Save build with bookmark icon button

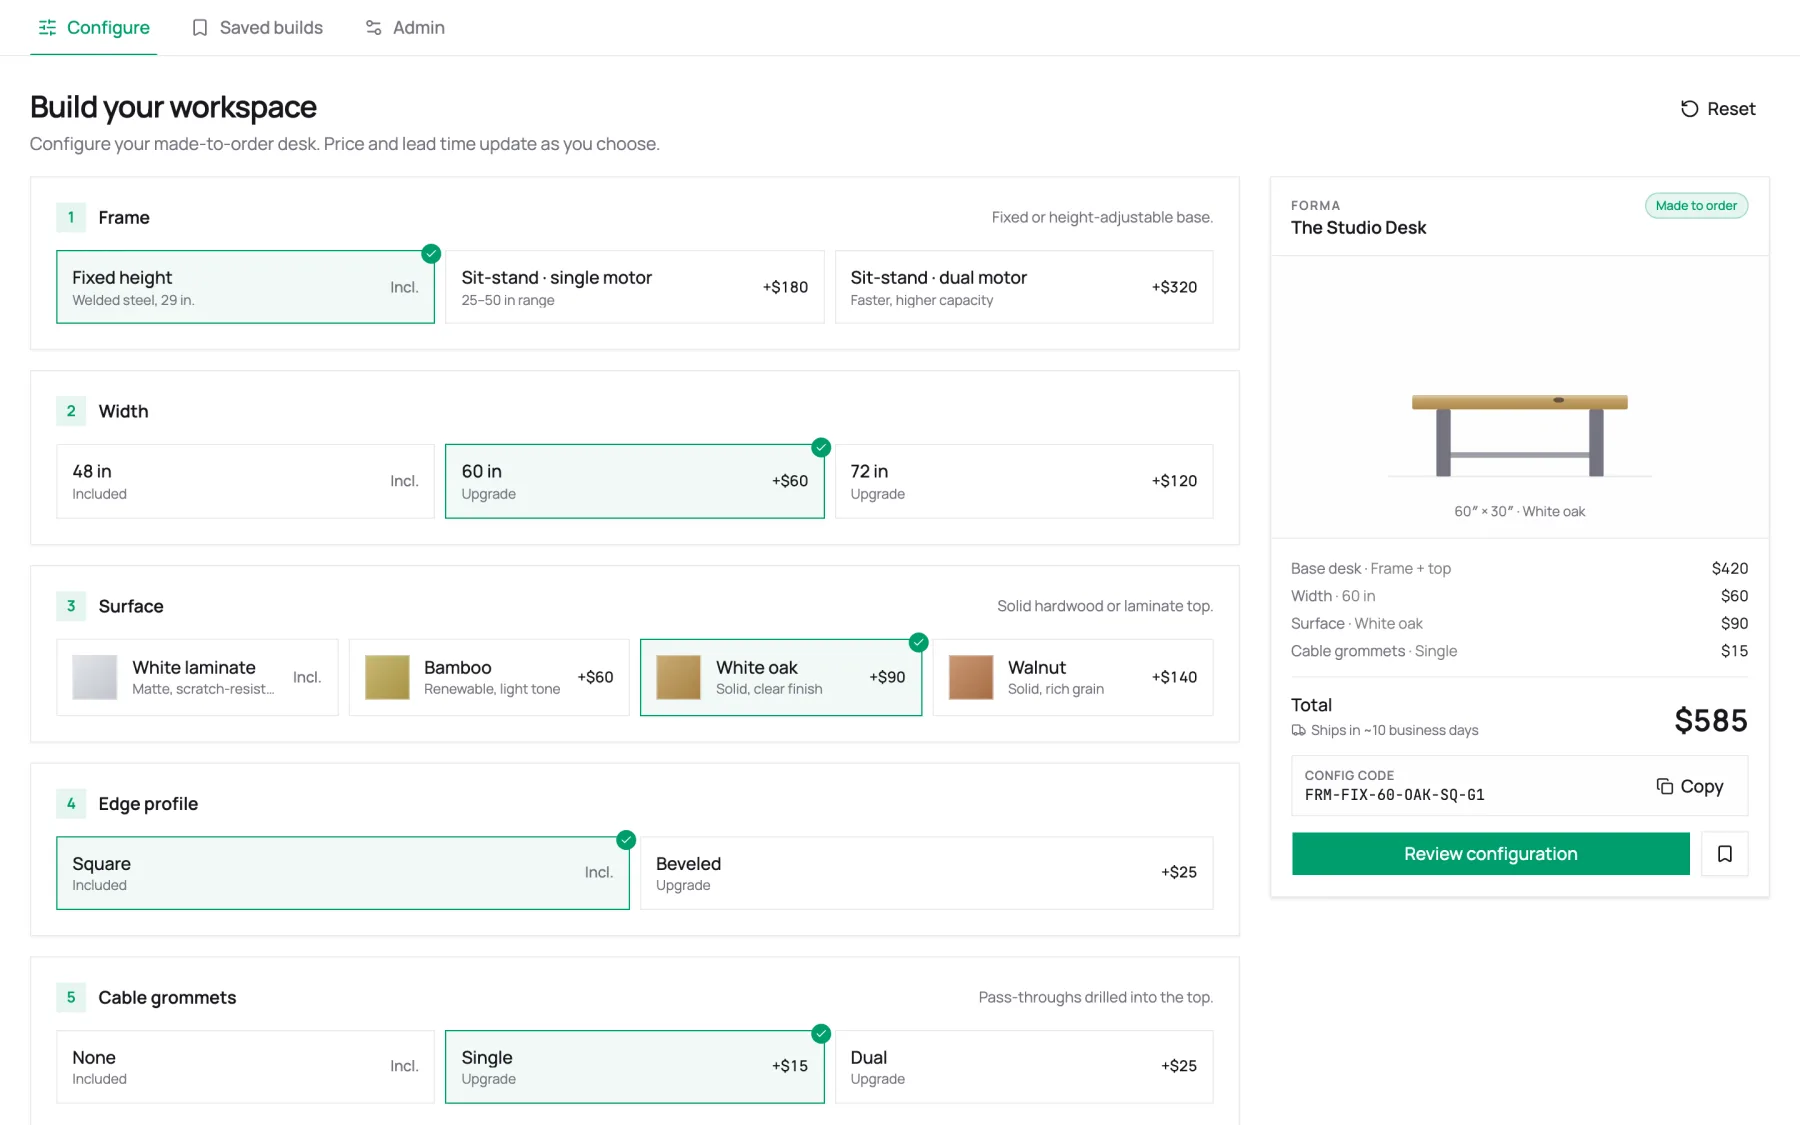1725,854
